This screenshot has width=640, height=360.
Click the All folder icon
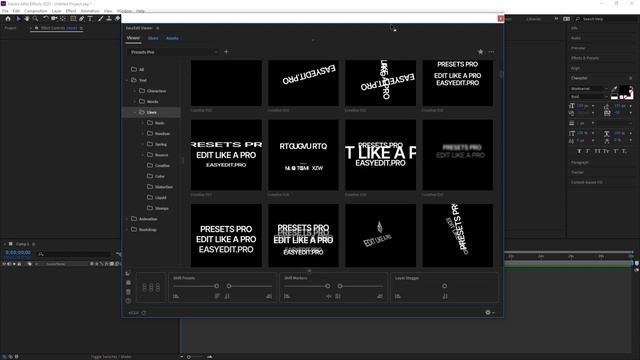(134, 69)
